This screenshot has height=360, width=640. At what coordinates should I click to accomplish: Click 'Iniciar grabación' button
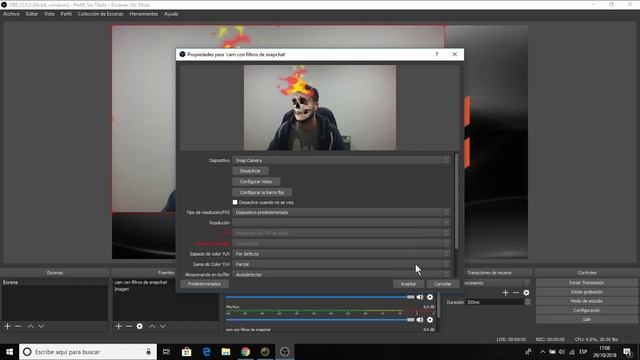[x=587, y=292]
